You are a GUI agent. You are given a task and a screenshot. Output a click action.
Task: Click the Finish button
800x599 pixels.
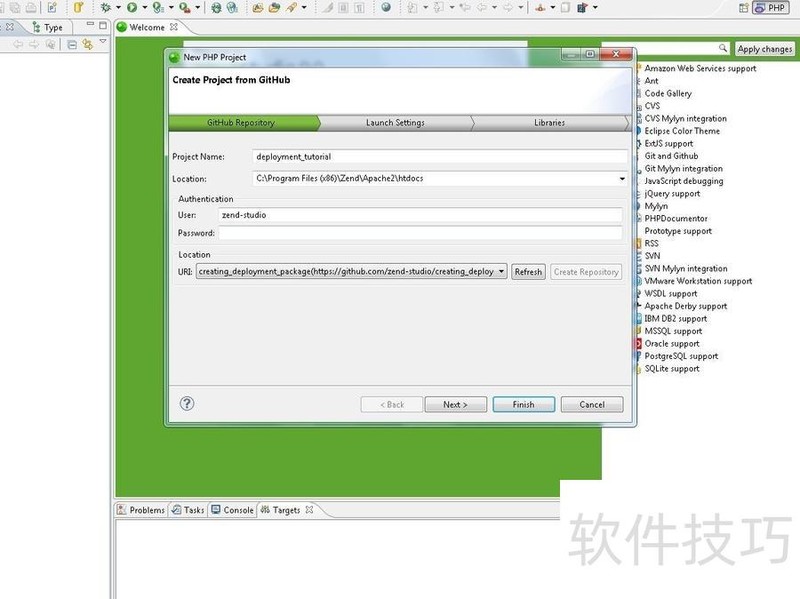(523, 405)
